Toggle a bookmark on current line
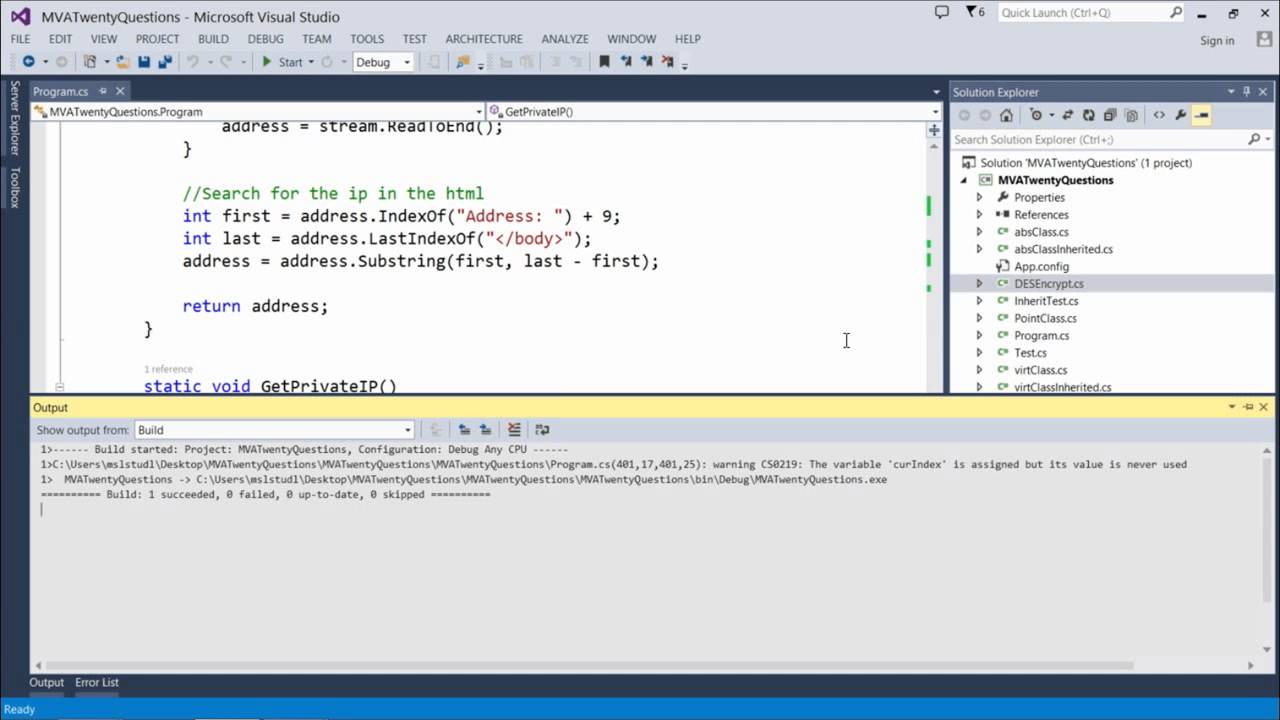The width and height of the screenshot is (1280, 720). 604,62
